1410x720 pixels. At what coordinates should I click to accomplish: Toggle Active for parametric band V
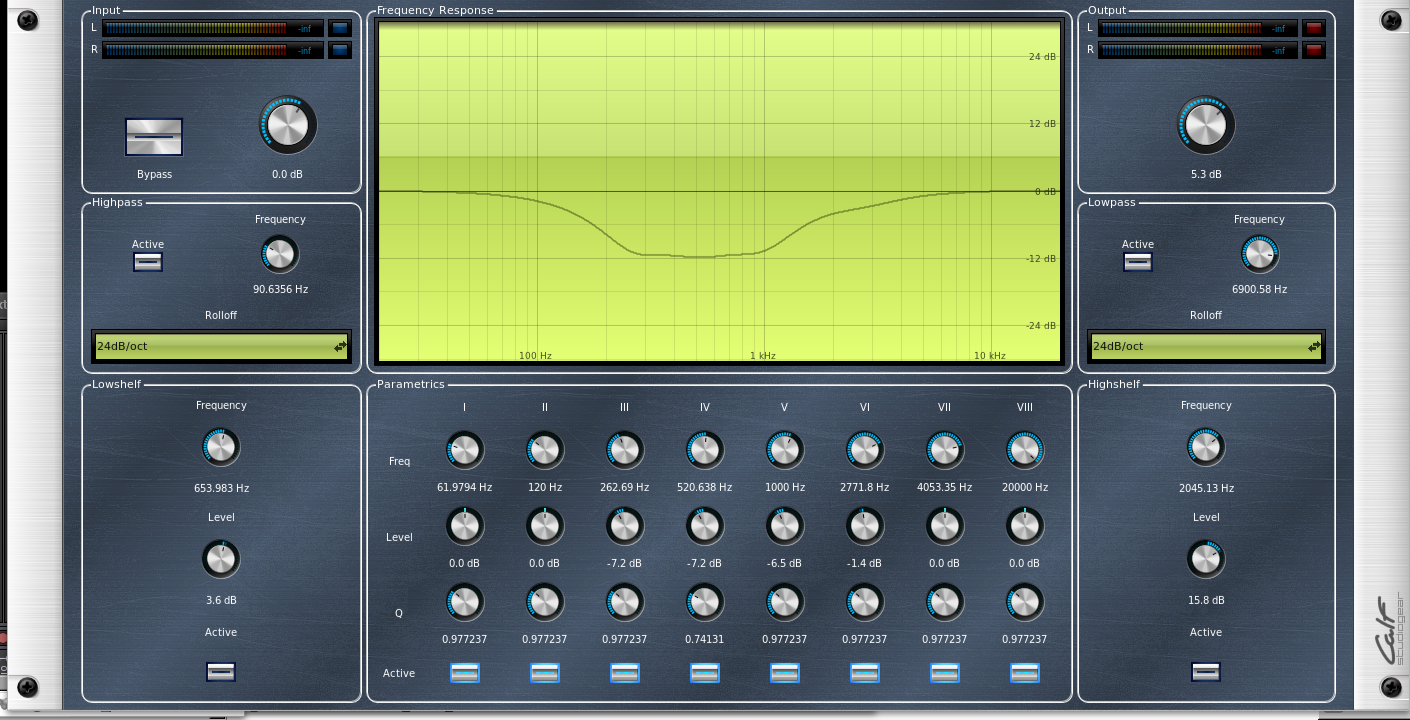(x=785, y=673)
